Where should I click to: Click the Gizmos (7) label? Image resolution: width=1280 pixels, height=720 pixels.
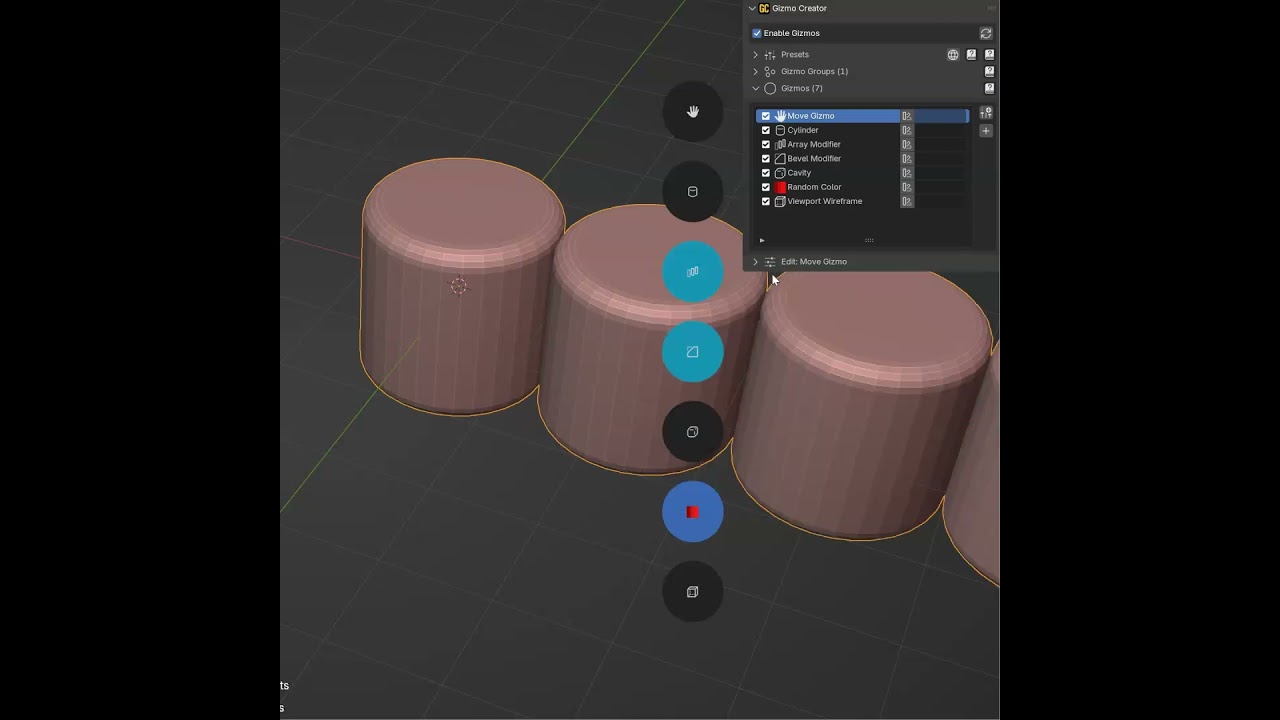tap(802, 88)
